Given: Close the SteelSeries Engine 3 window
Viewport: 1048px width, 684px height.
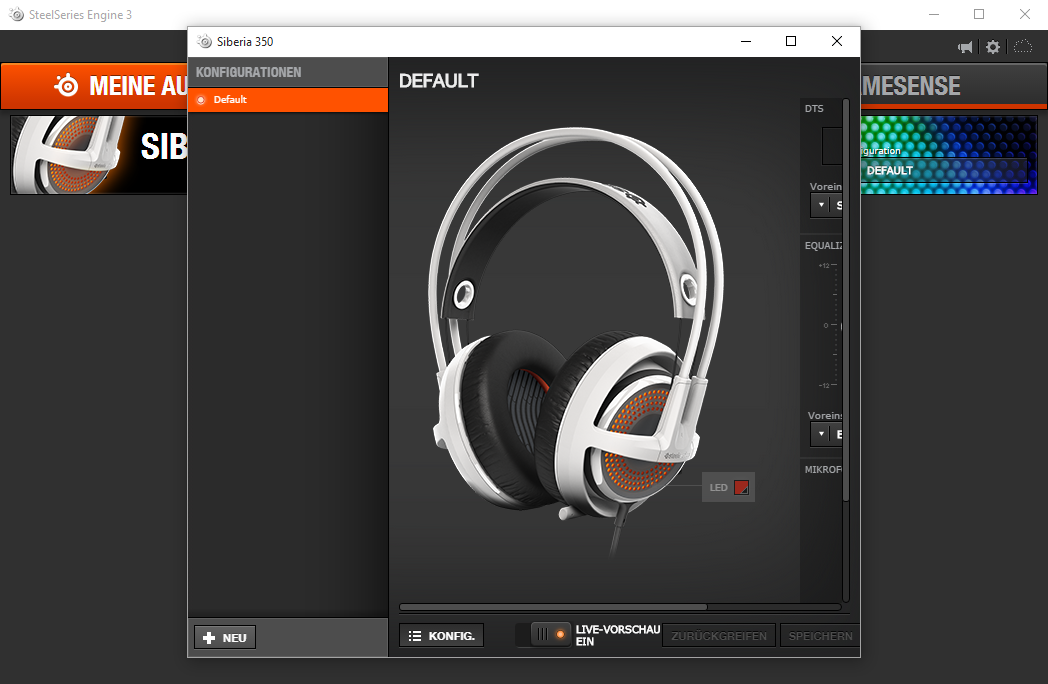Looking at the screenshot, I should pos(1025,14).
